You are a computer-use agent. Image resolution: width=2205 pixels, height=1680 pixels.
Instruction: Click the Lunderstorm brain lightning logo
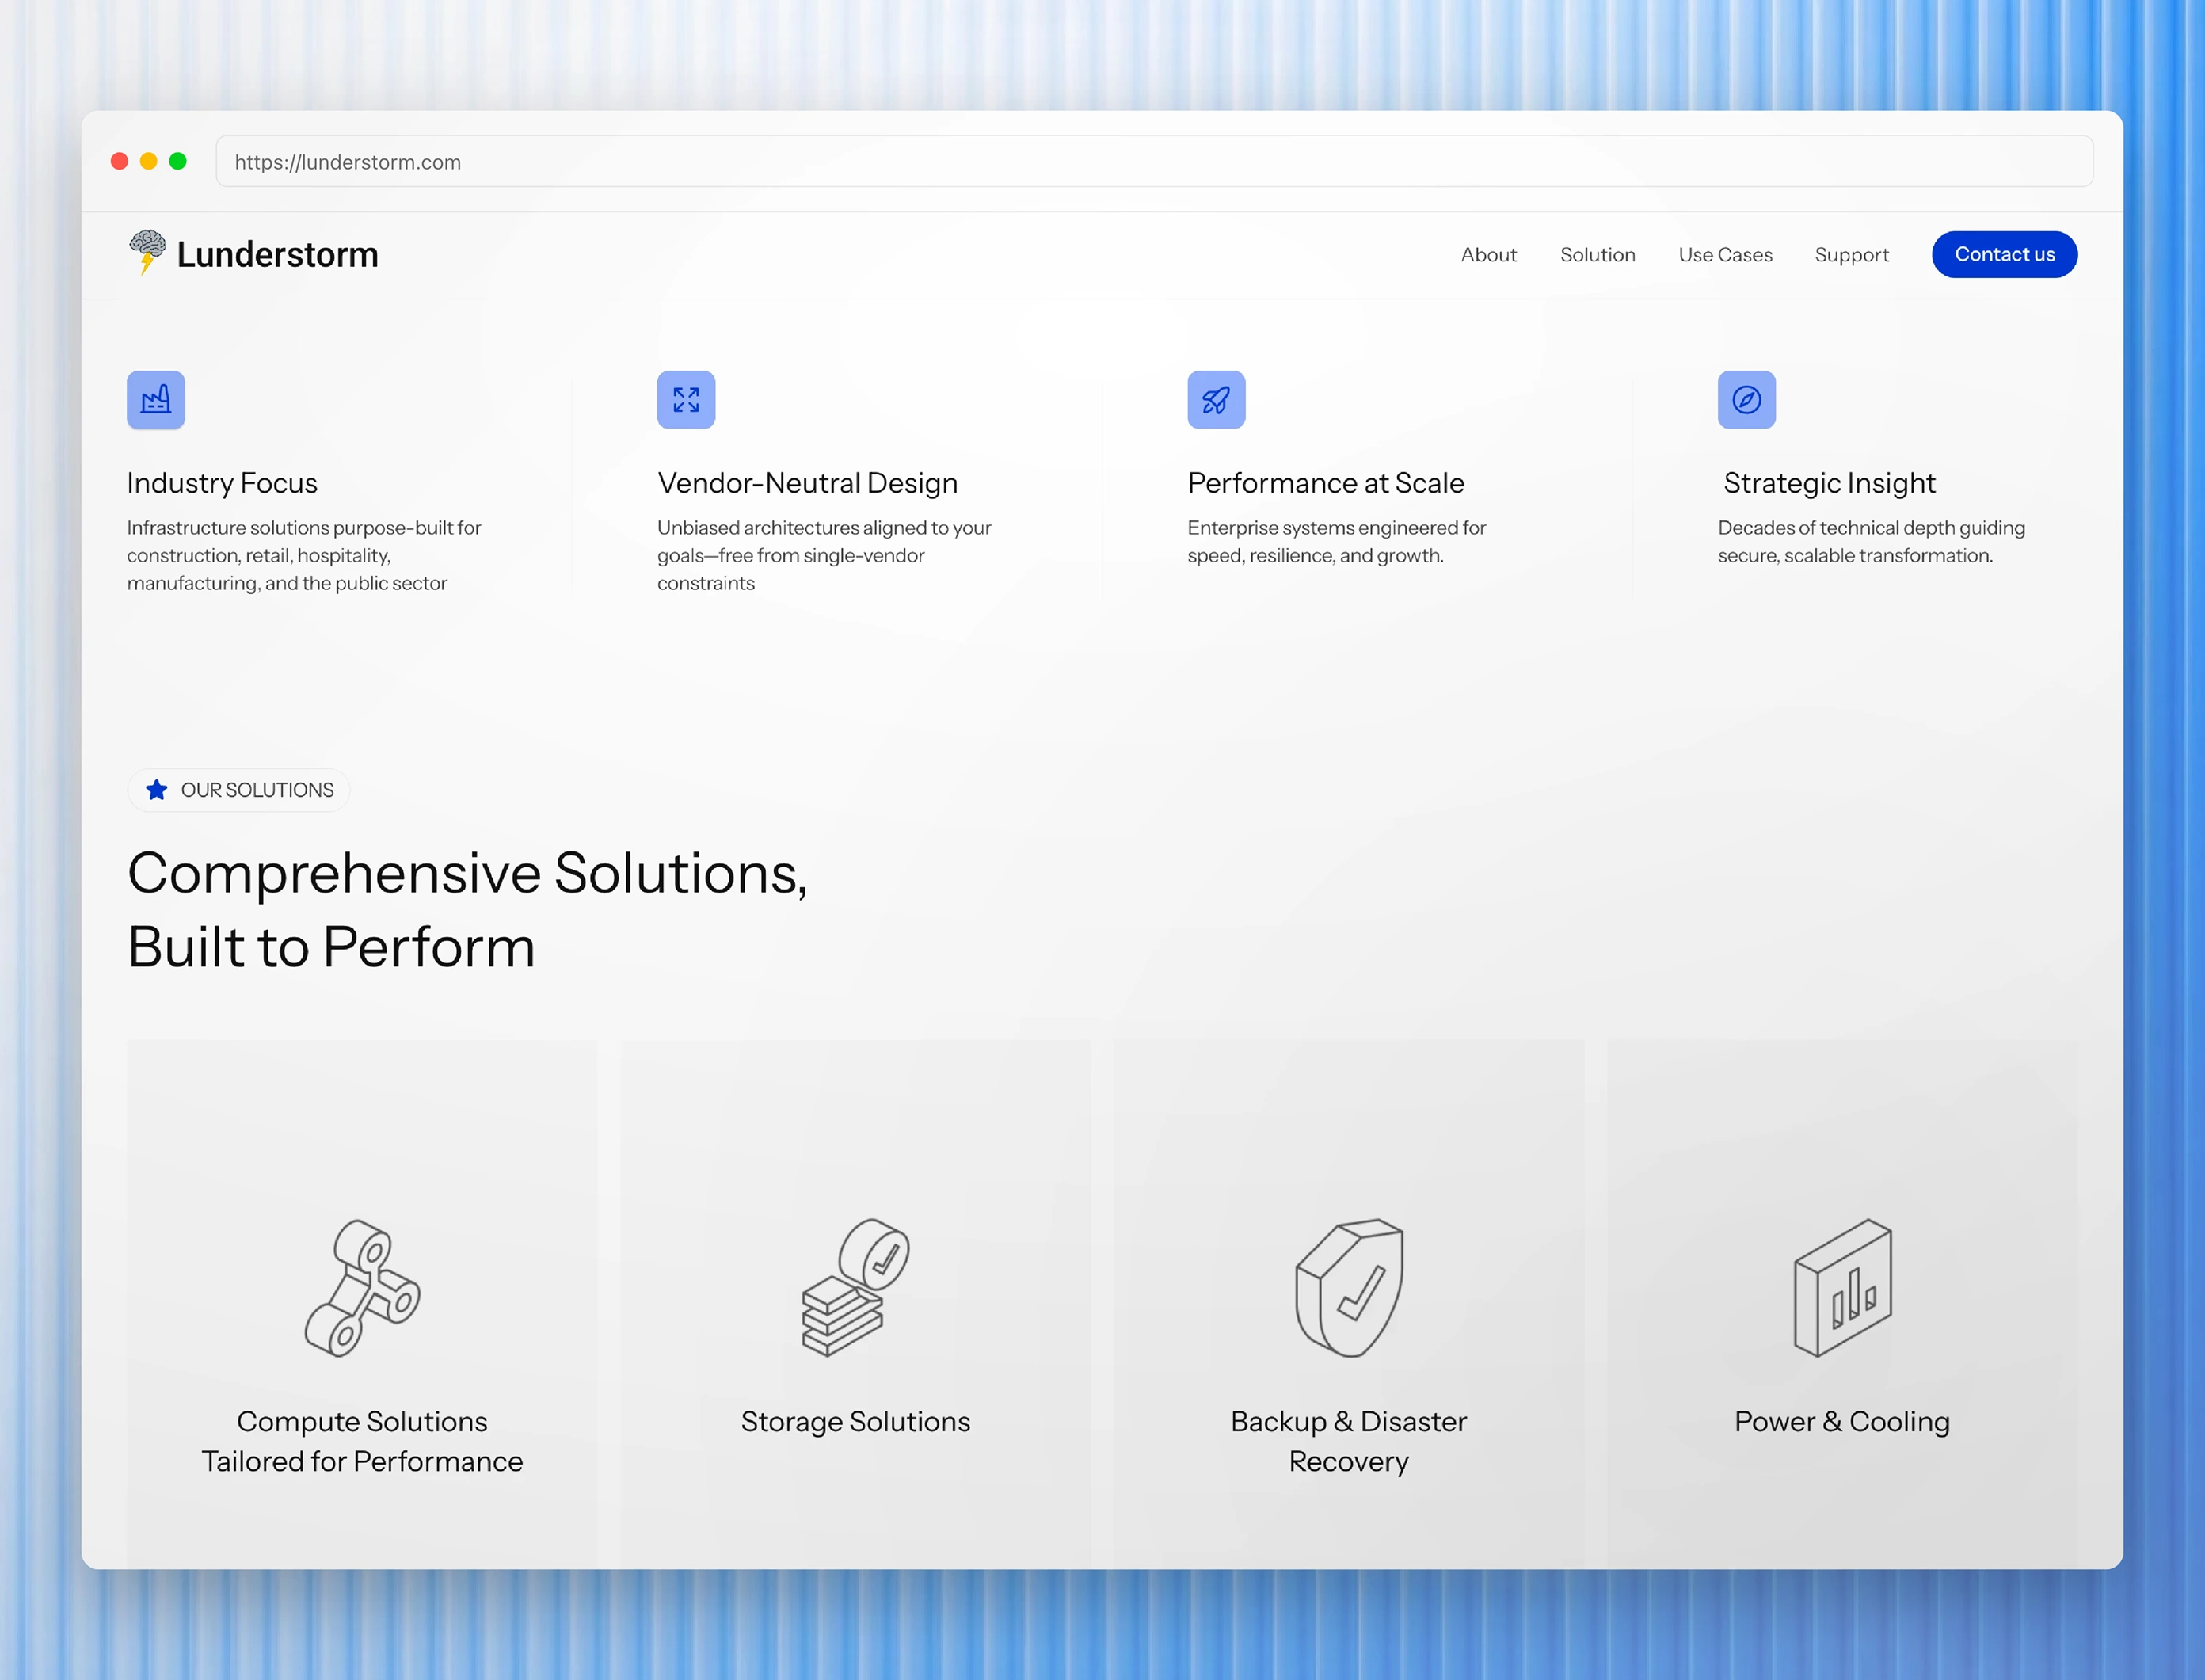[x=147, y=252]
